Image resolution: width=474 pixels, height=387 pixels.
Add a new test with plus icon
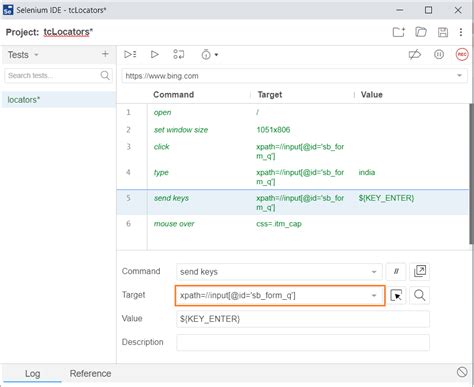click(105, 54)
